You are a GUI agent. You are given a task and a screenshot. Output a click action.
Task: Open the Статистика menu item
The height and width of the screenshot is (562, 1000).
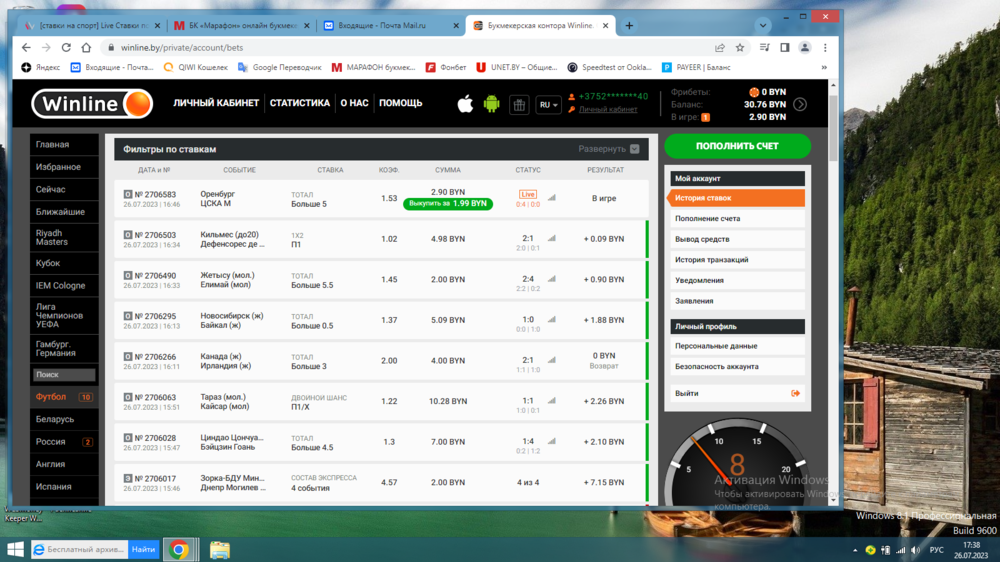299,103
